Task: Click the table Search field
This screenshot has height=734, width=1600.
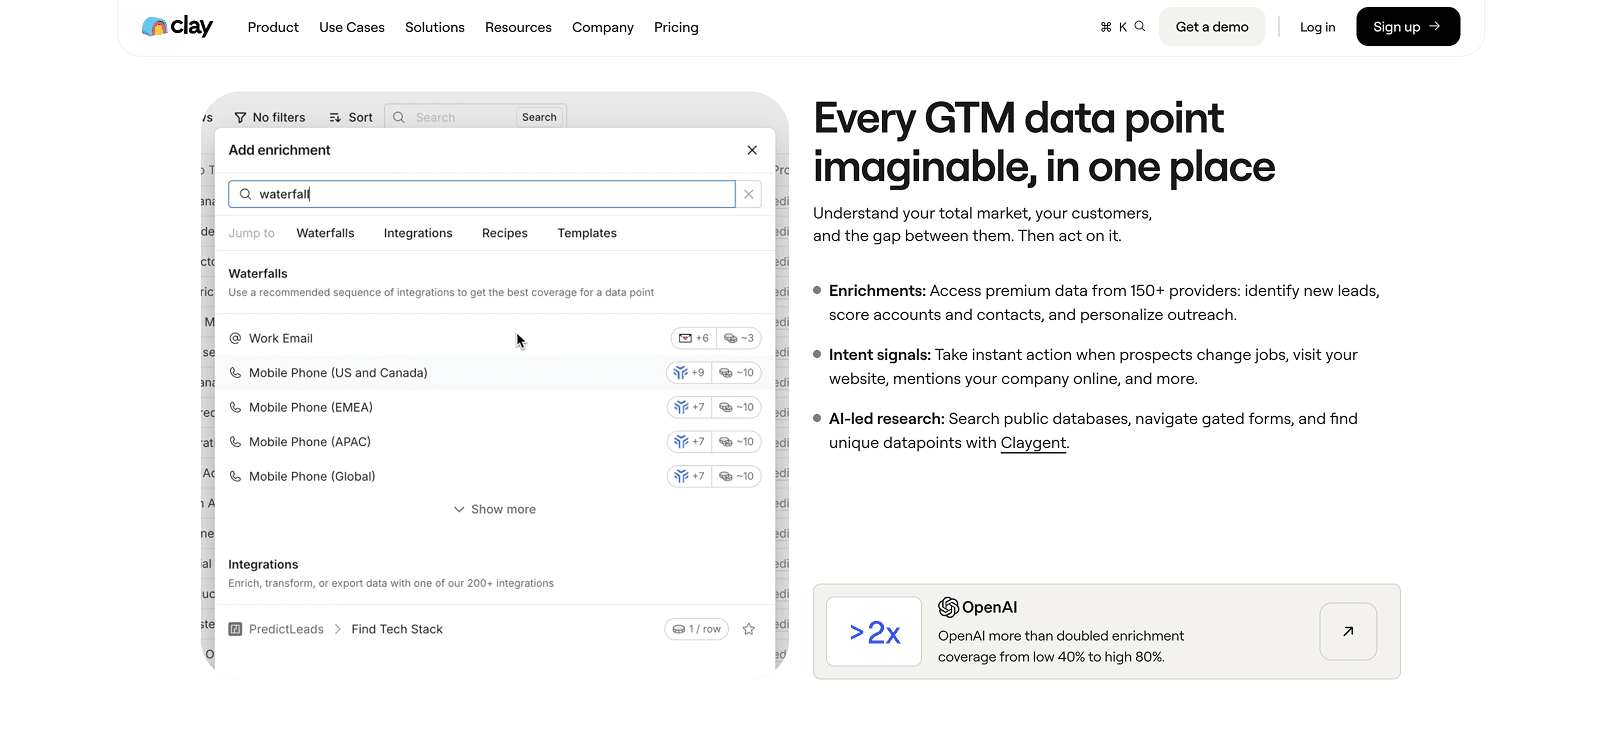Action: point(450,117)
